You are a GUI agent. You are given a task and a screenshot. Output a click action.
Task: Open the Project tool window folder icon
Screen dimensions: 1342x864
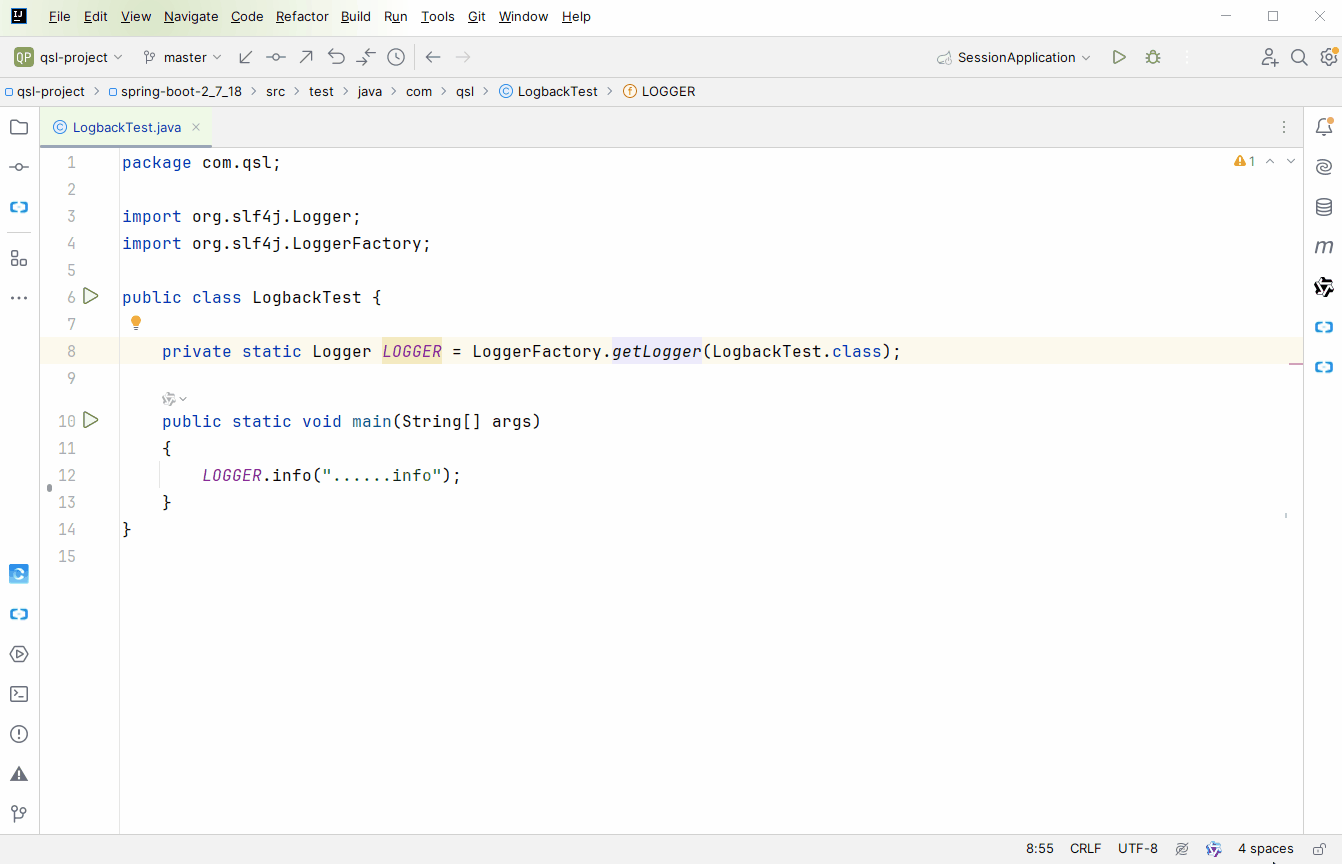coord(19,127)
